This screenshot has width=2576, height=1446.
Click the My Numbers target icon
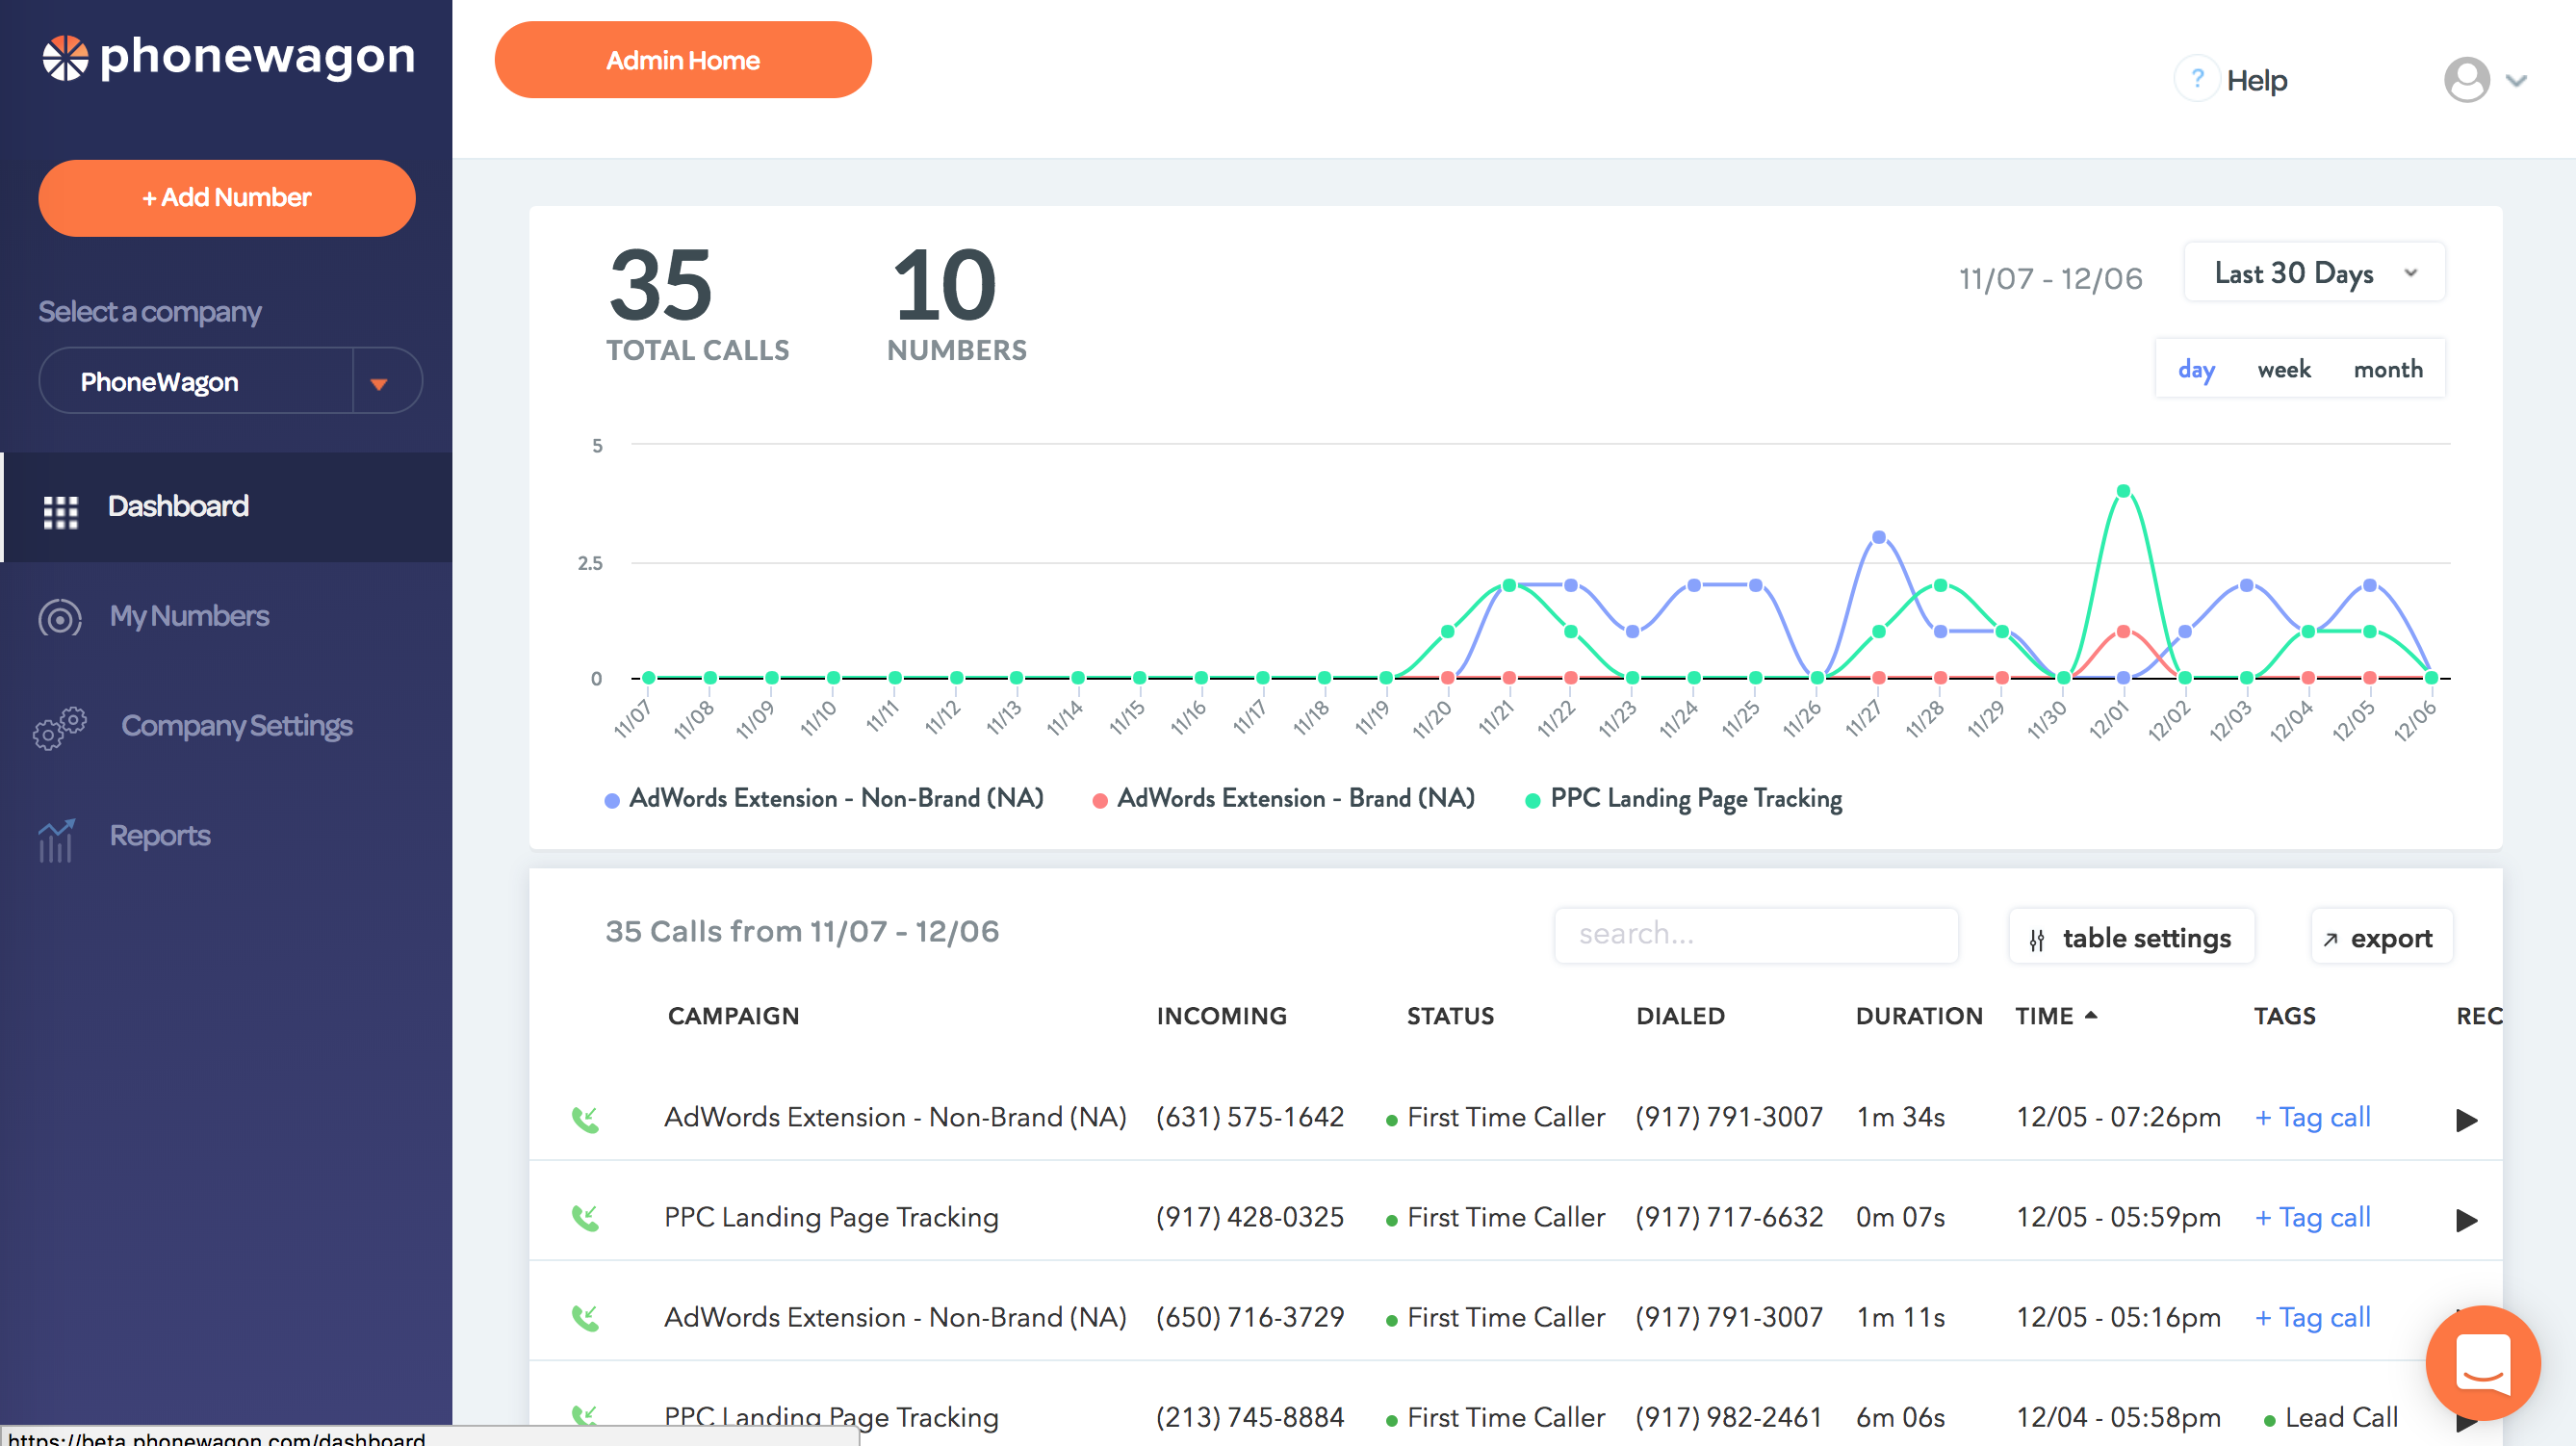(60, 618)
